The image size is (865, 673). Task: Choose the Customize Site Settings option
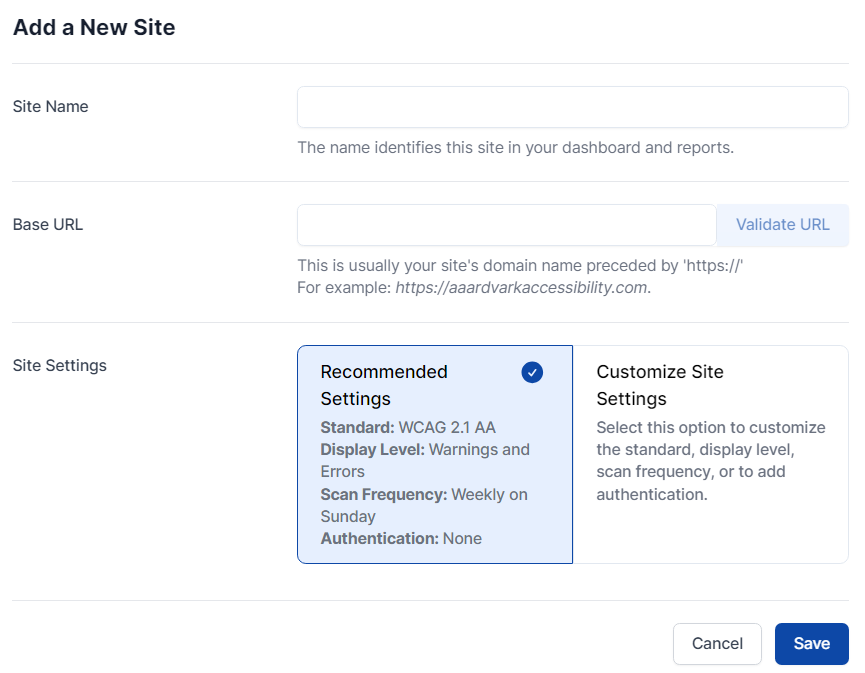(x=710, y=454)
